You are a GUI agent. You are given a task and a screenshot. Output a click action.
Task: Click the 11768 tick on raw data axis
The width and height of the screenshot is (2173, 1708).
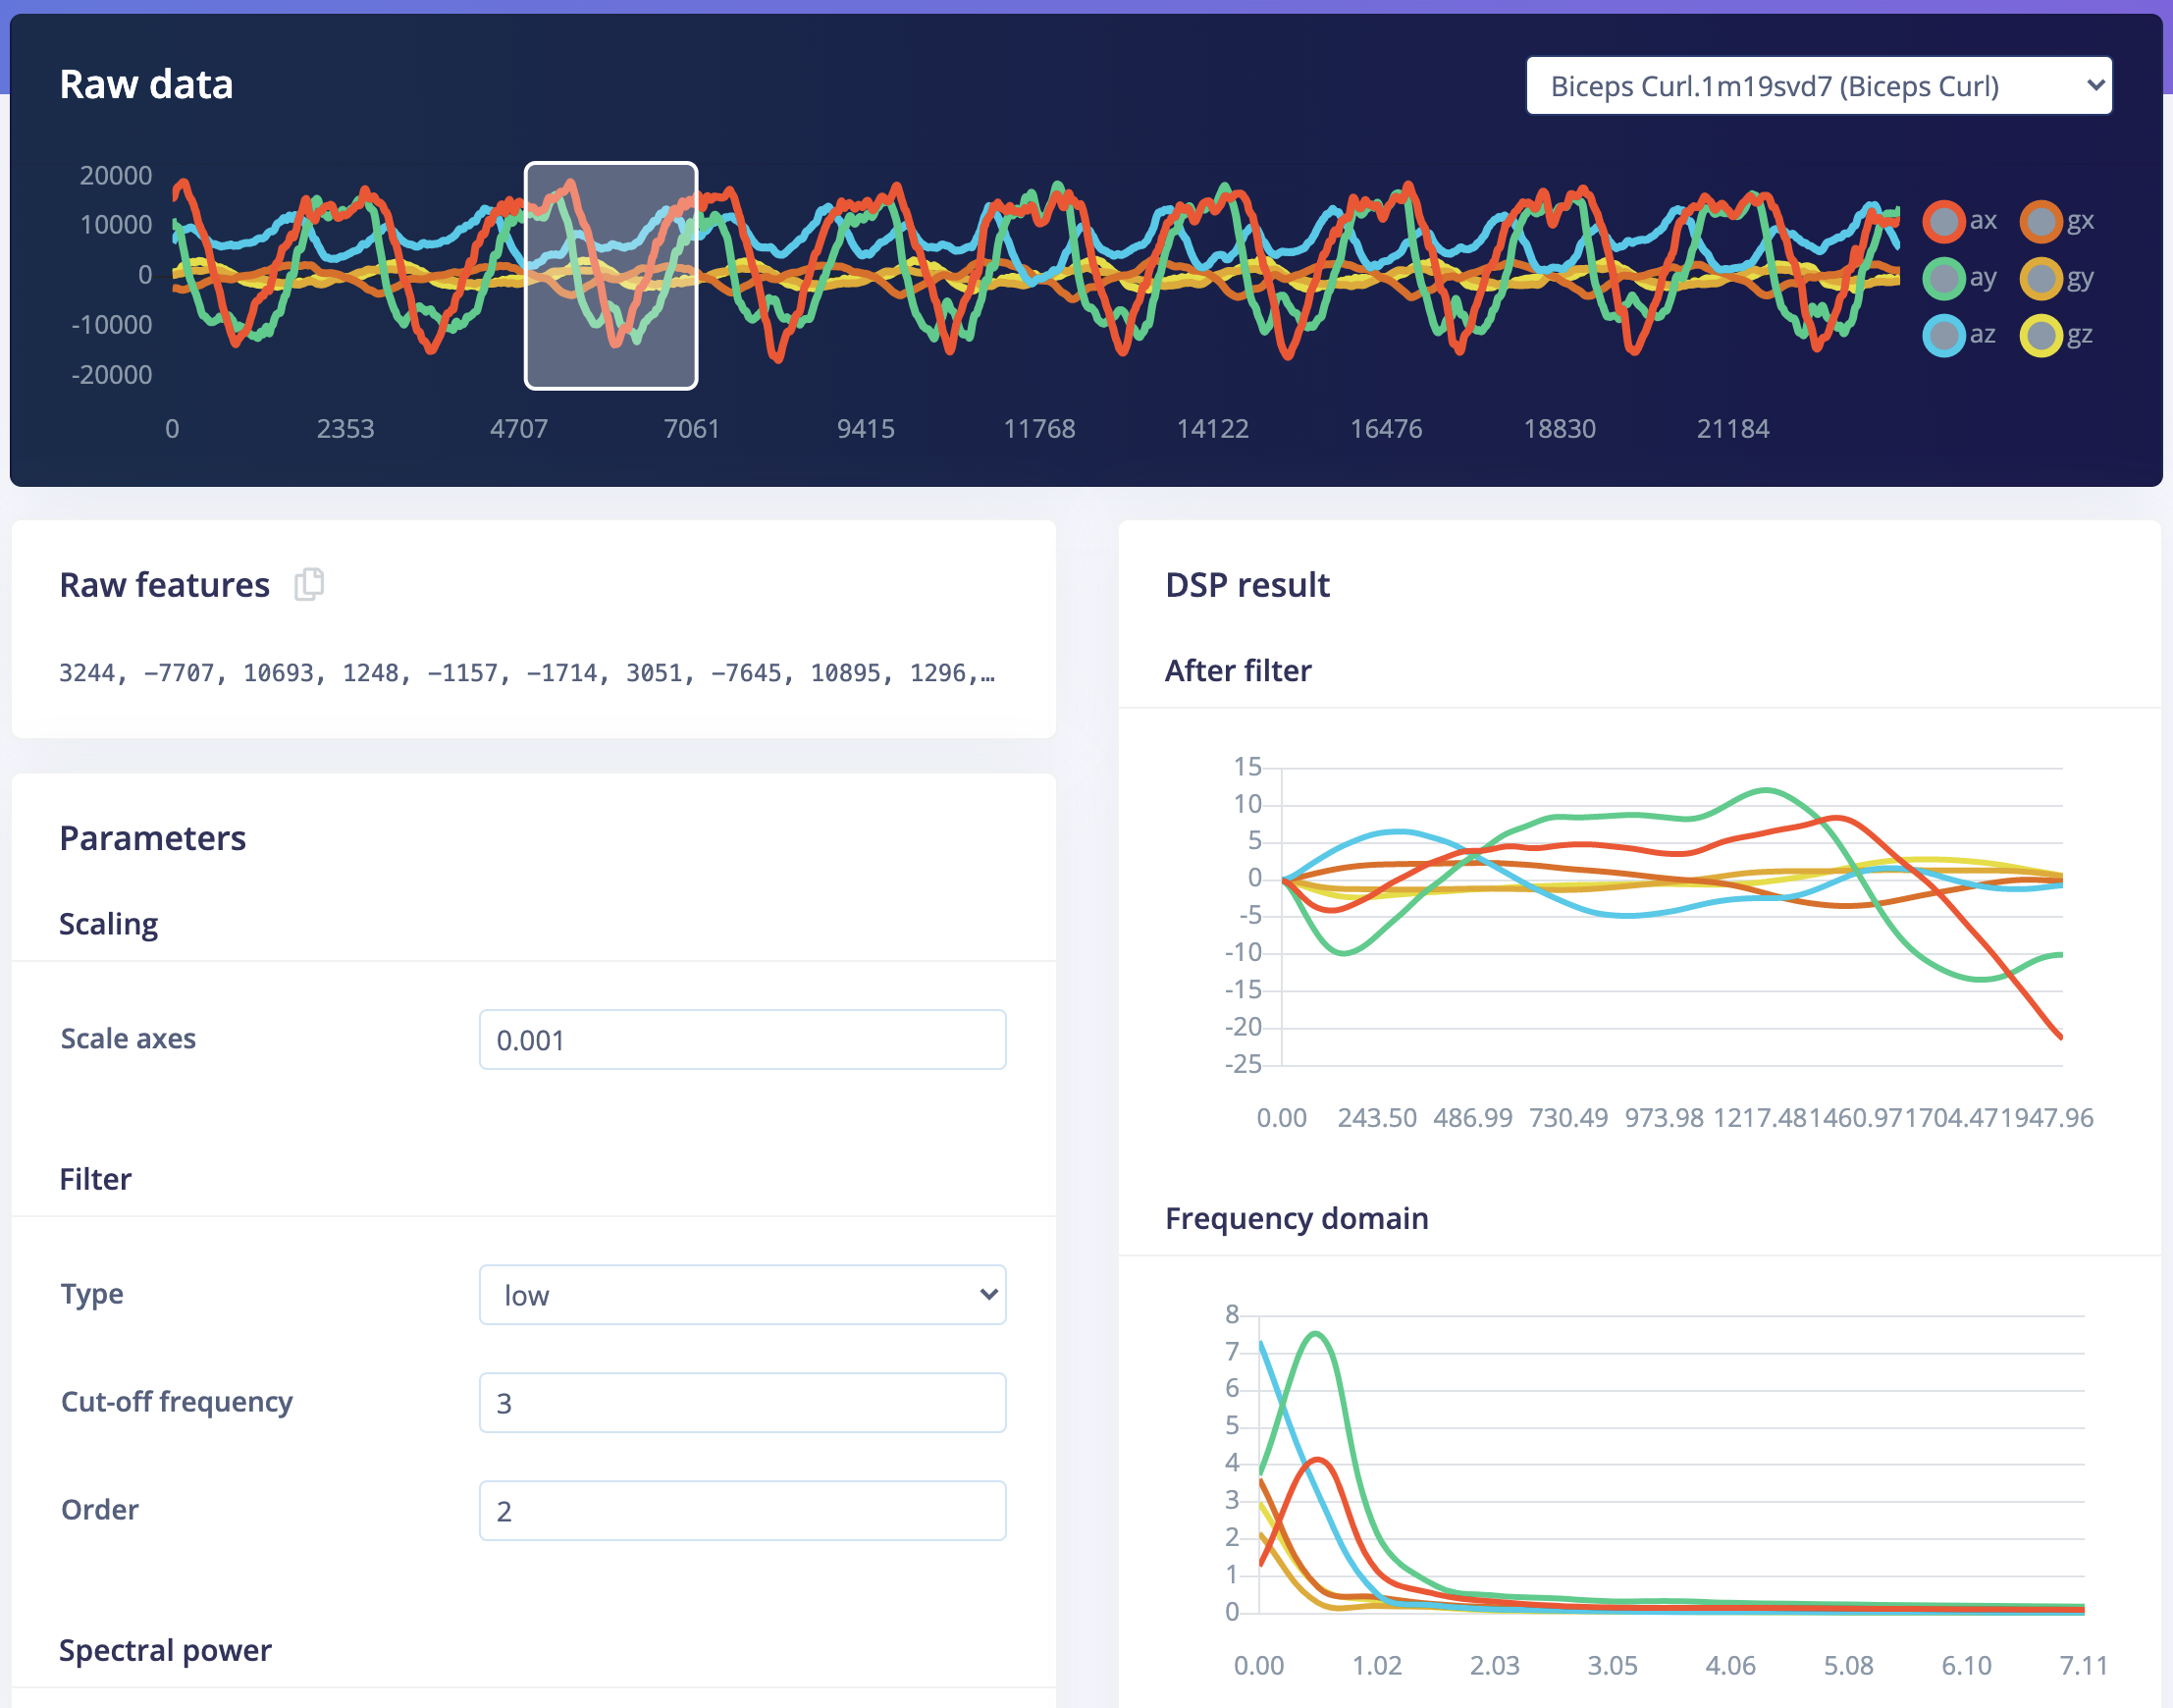pos(1039,429)
